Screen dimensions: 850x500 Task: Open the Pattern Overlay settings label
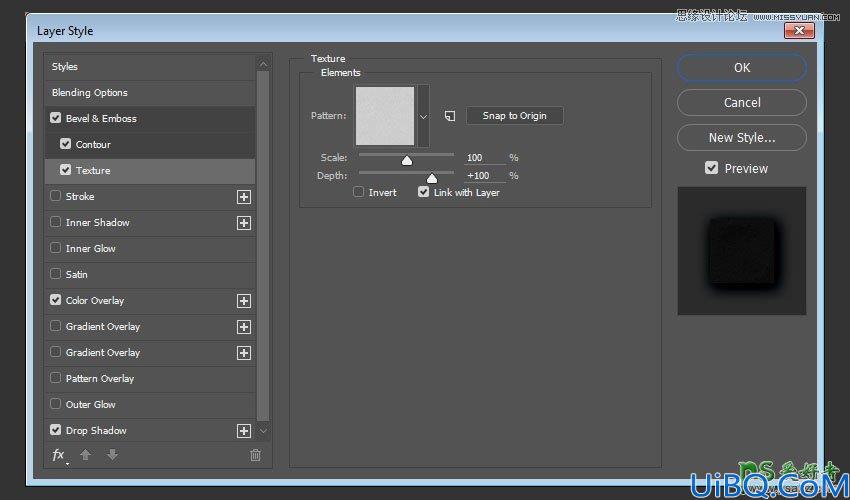click(100, 379)
